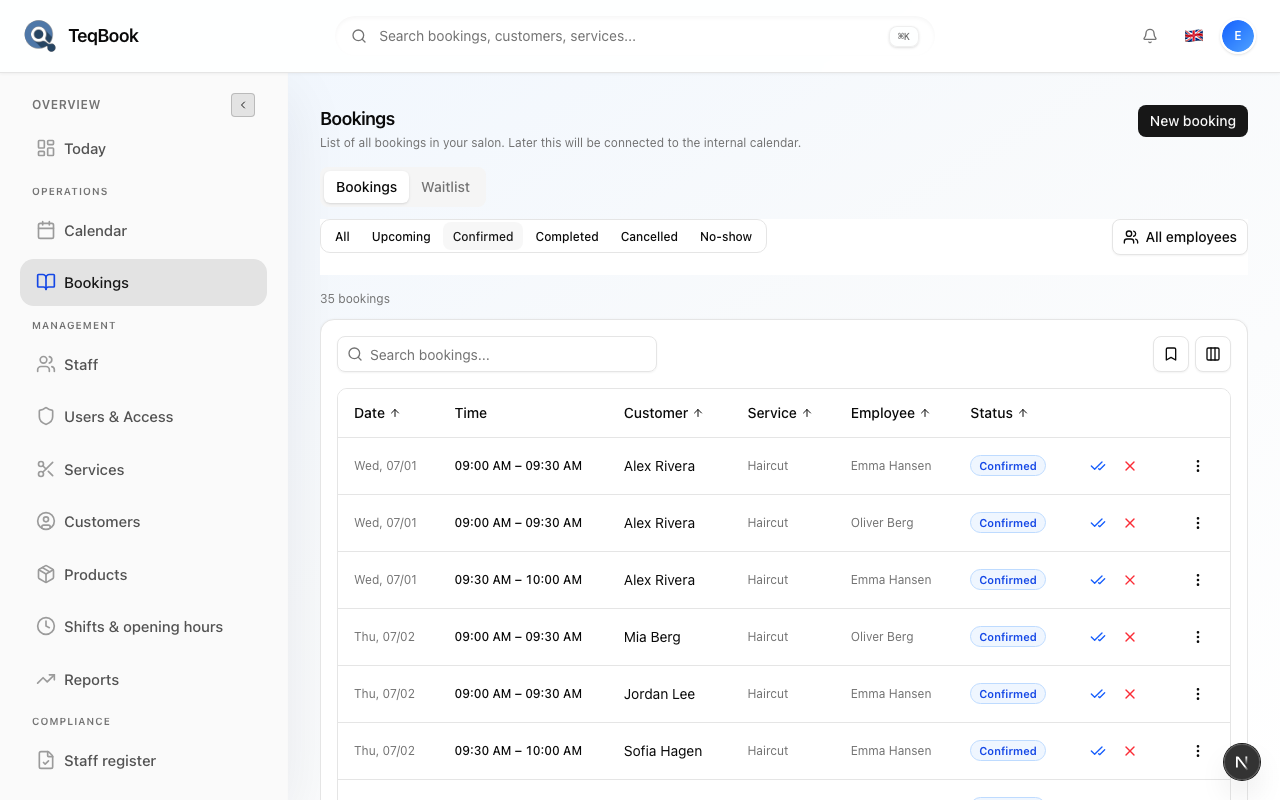Click the Confirmed badge in the Mia Berg row

(x=1008, y=637)
